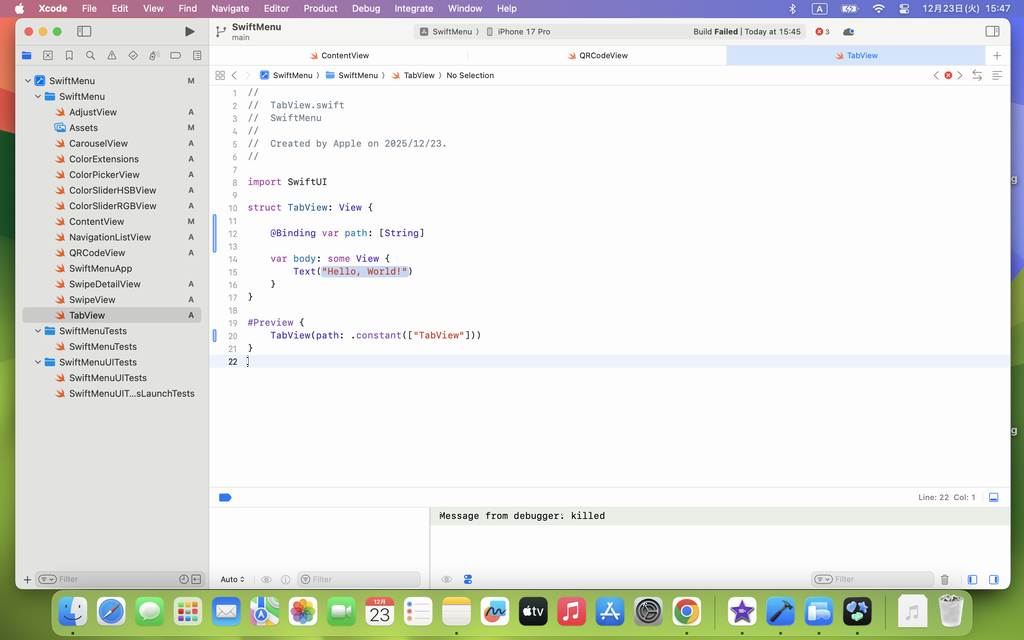
Task: Open the related items grid icon
Action: point(220,75)
